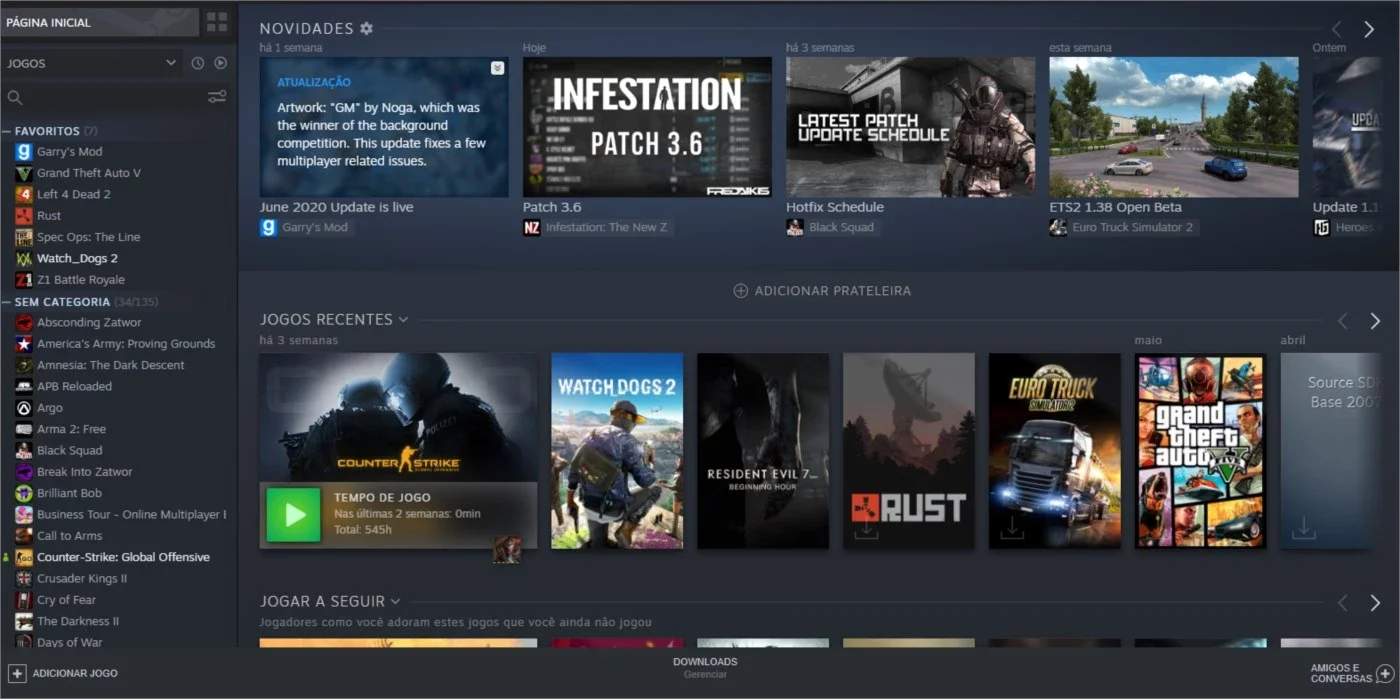Click Grand Theft Auto V sidebar icon

pos(23,173)
